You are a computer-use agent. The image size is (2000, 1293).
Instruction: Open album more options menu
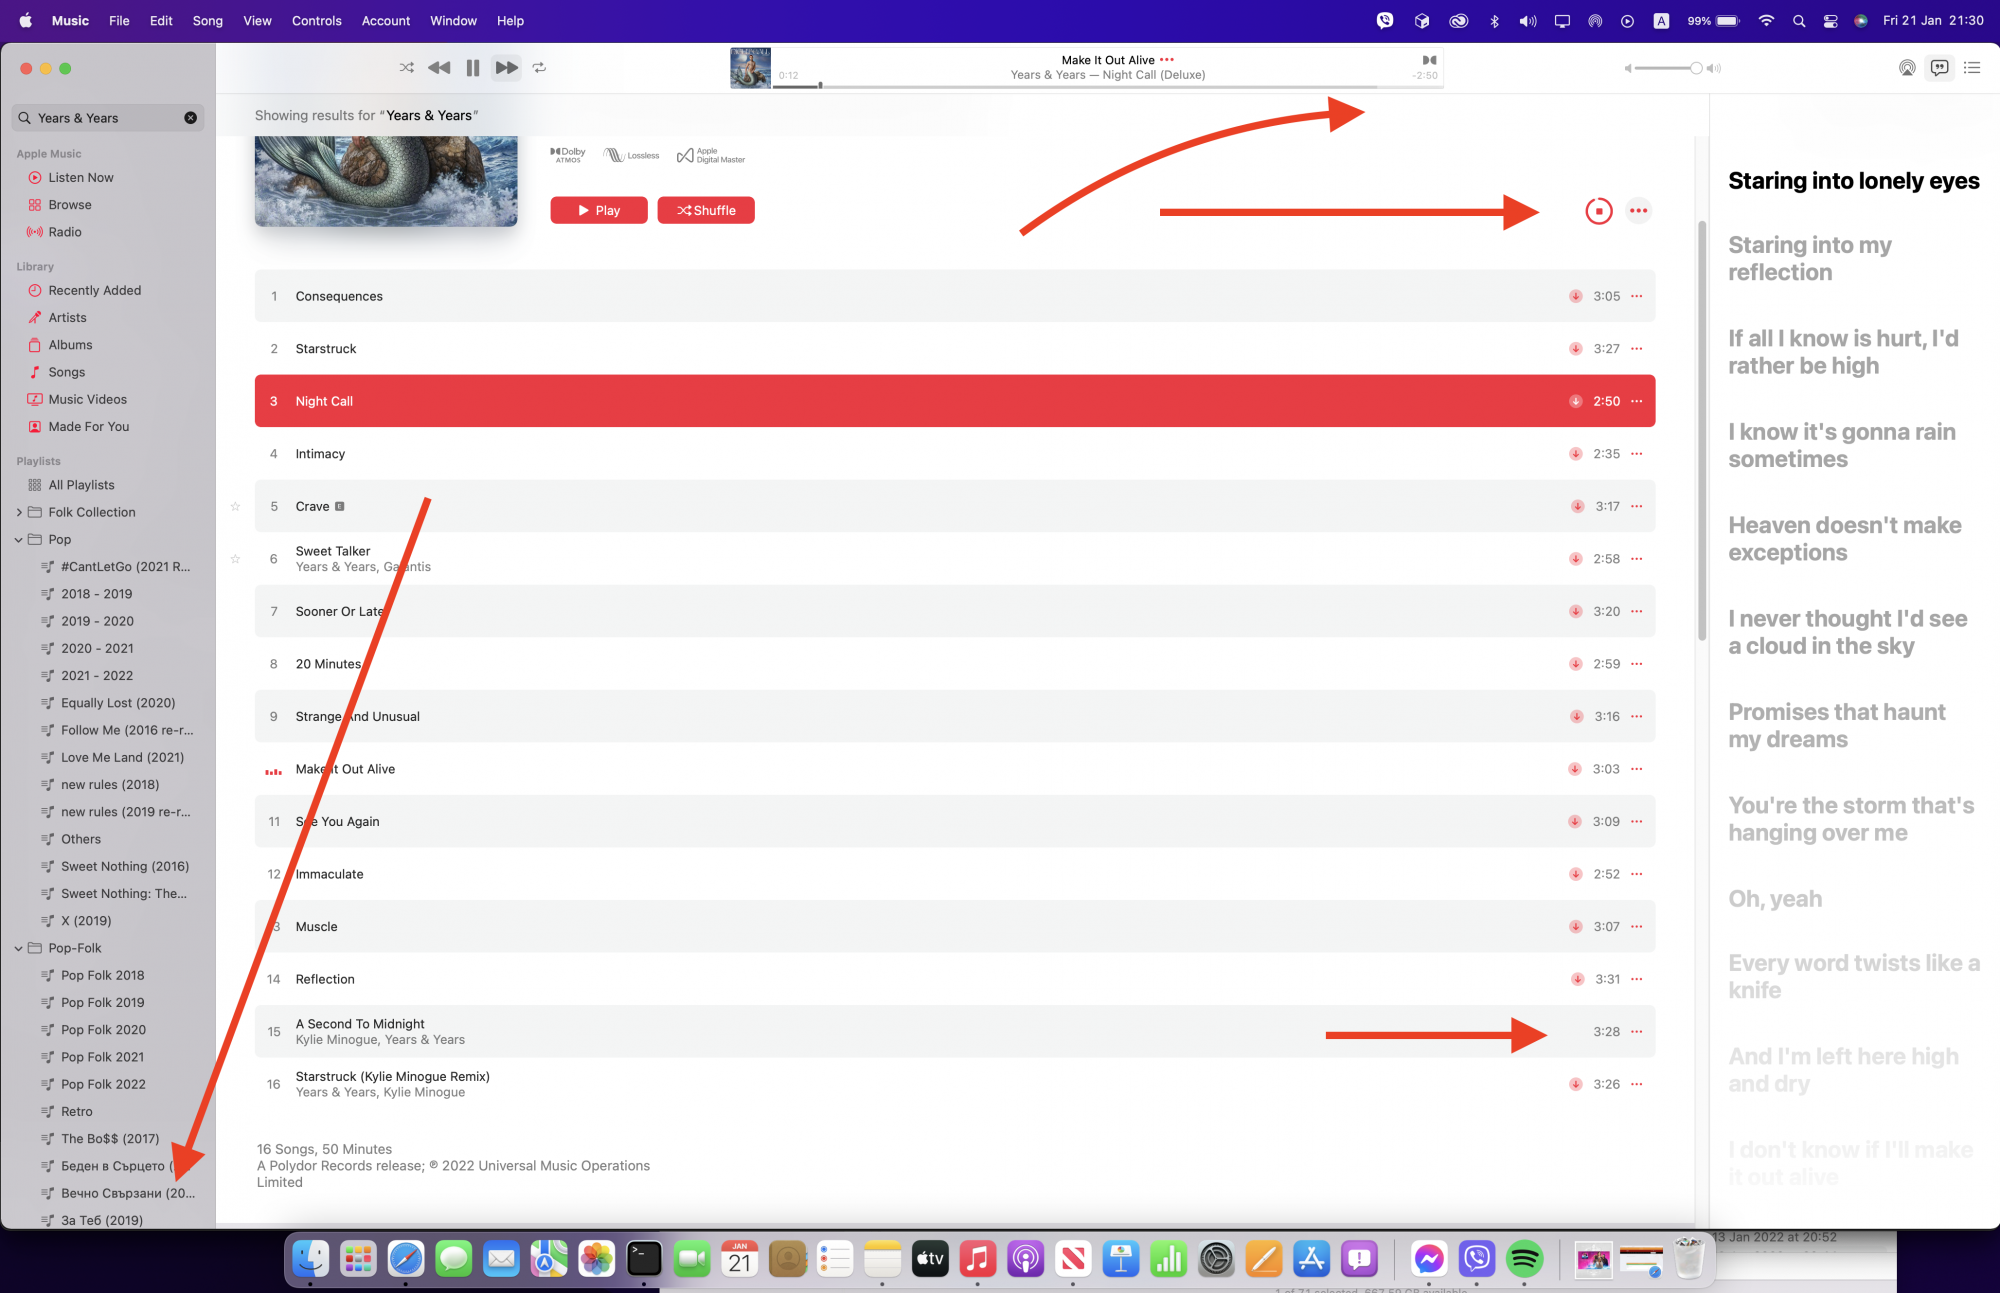[x=1638, y=211]
